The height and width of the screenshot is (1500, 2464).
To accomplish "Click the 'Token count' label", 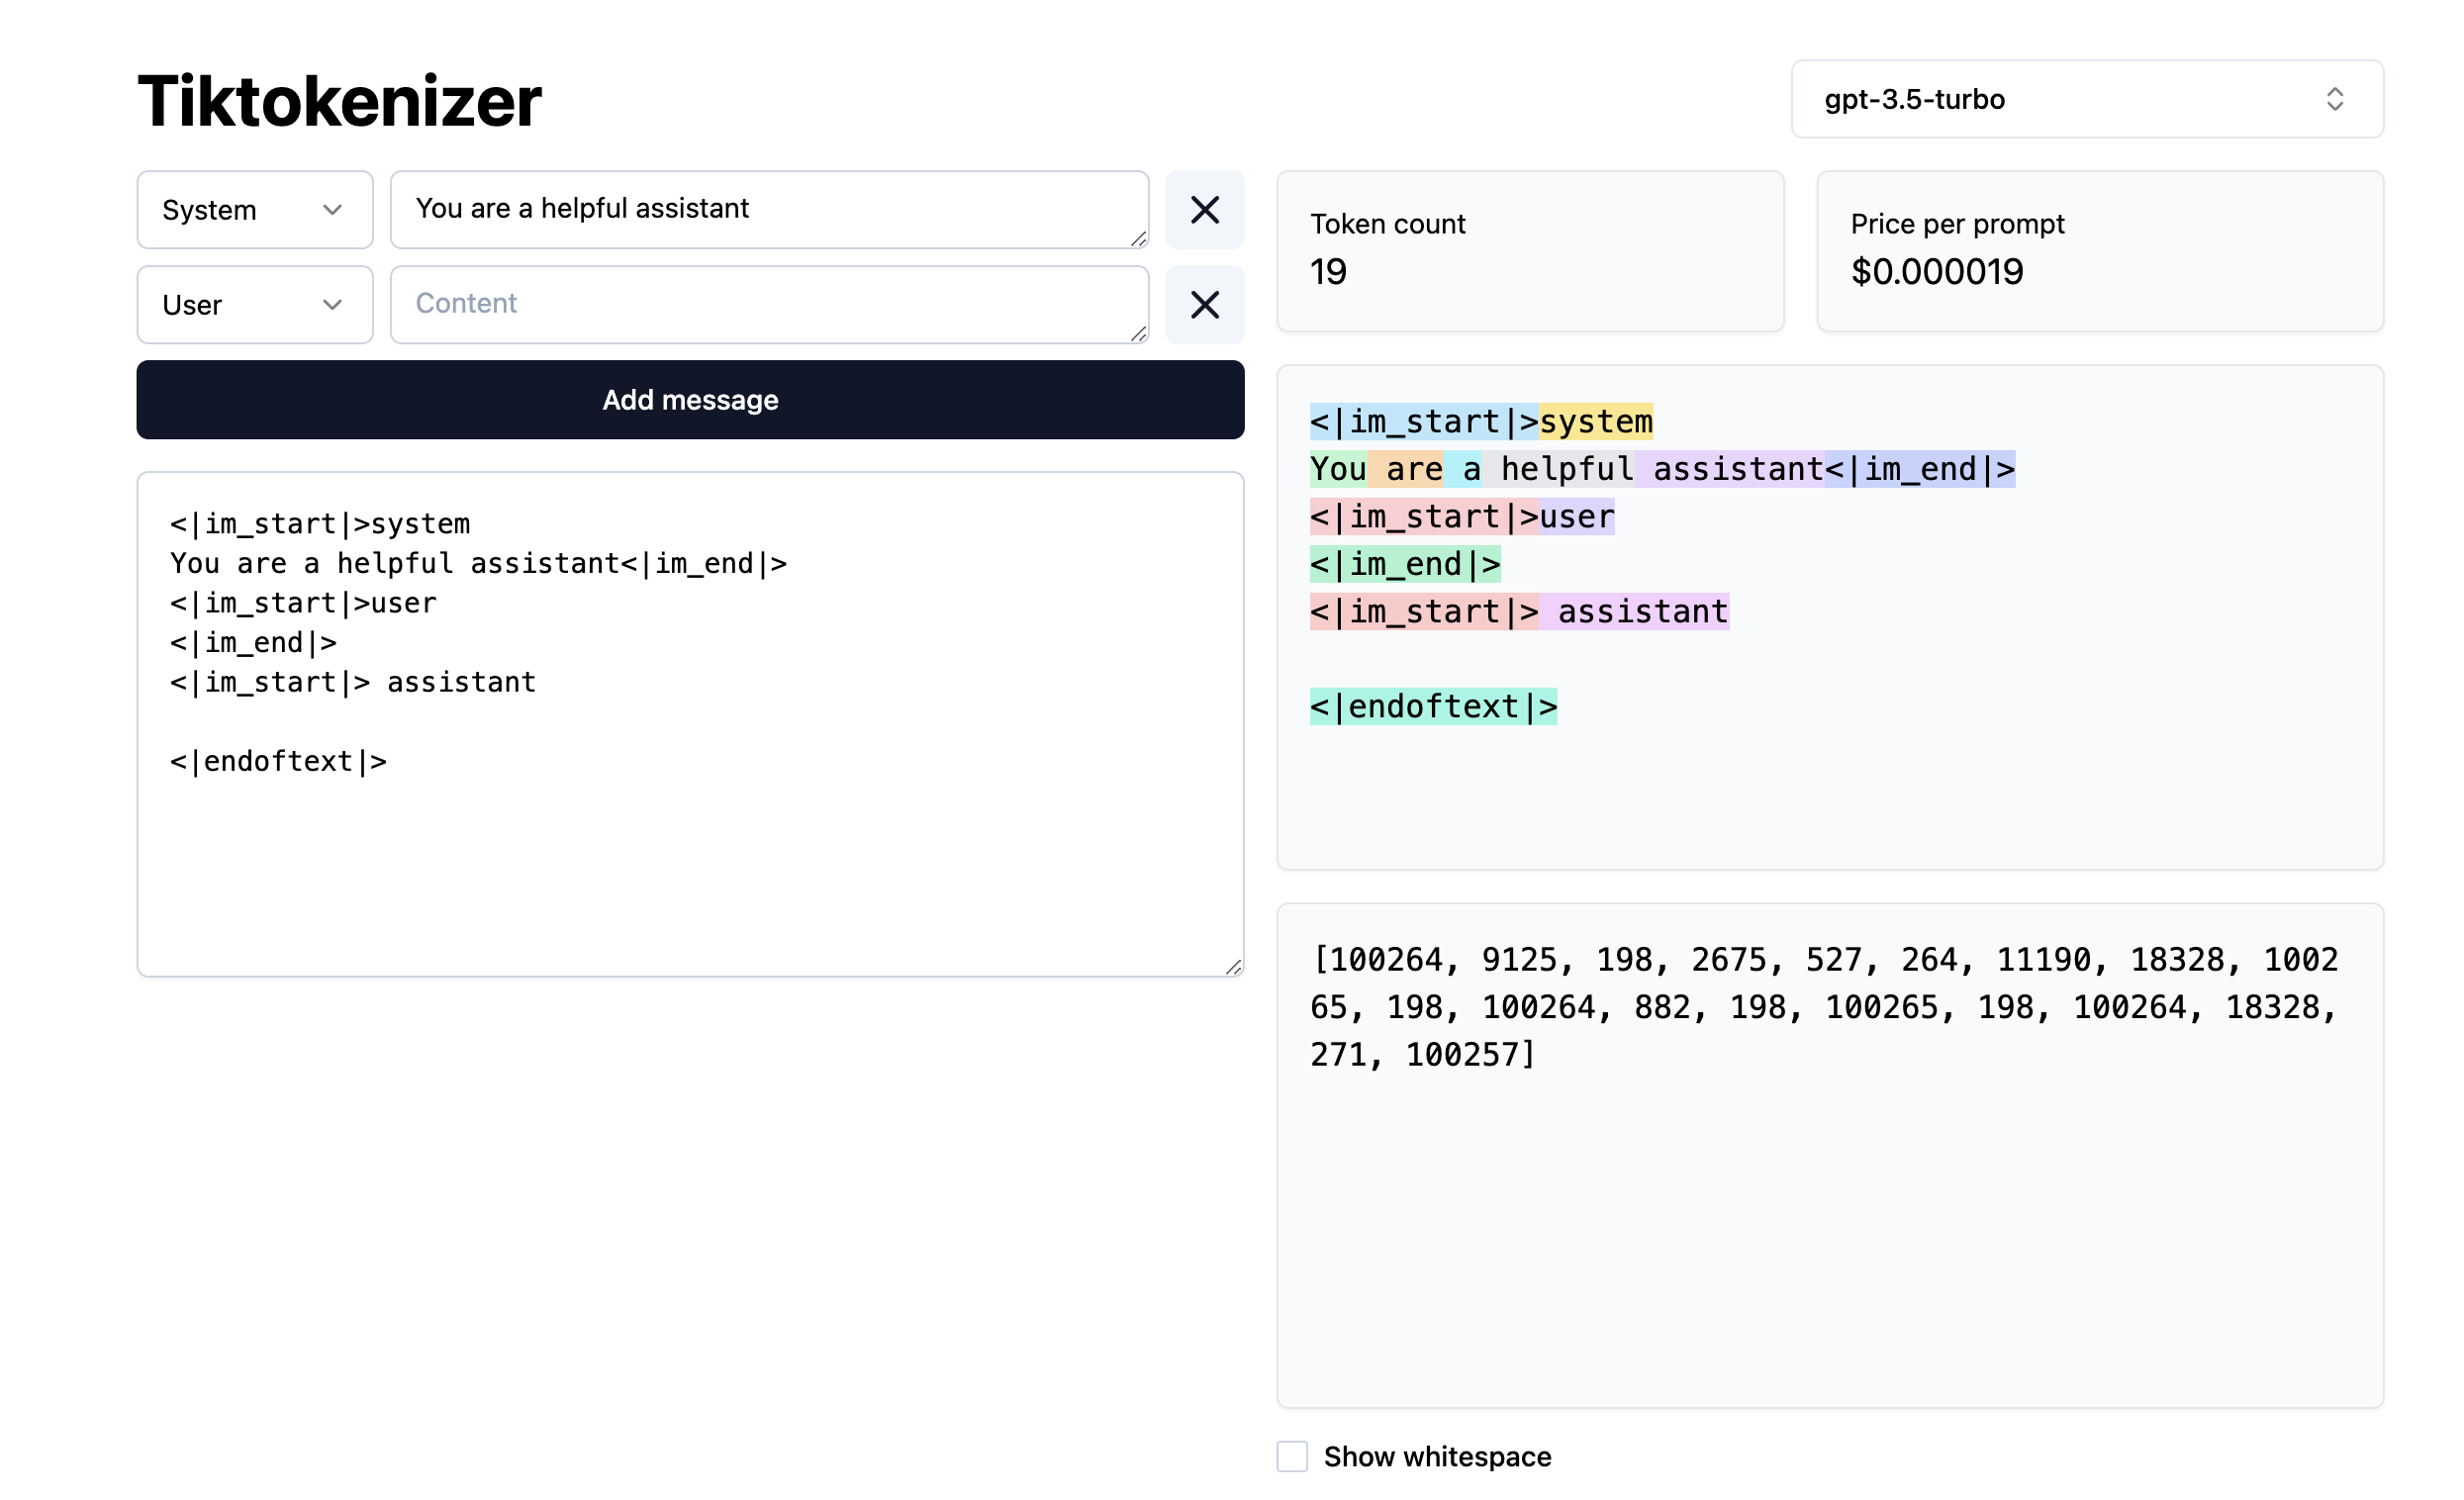I will [x=1388, y=224].
